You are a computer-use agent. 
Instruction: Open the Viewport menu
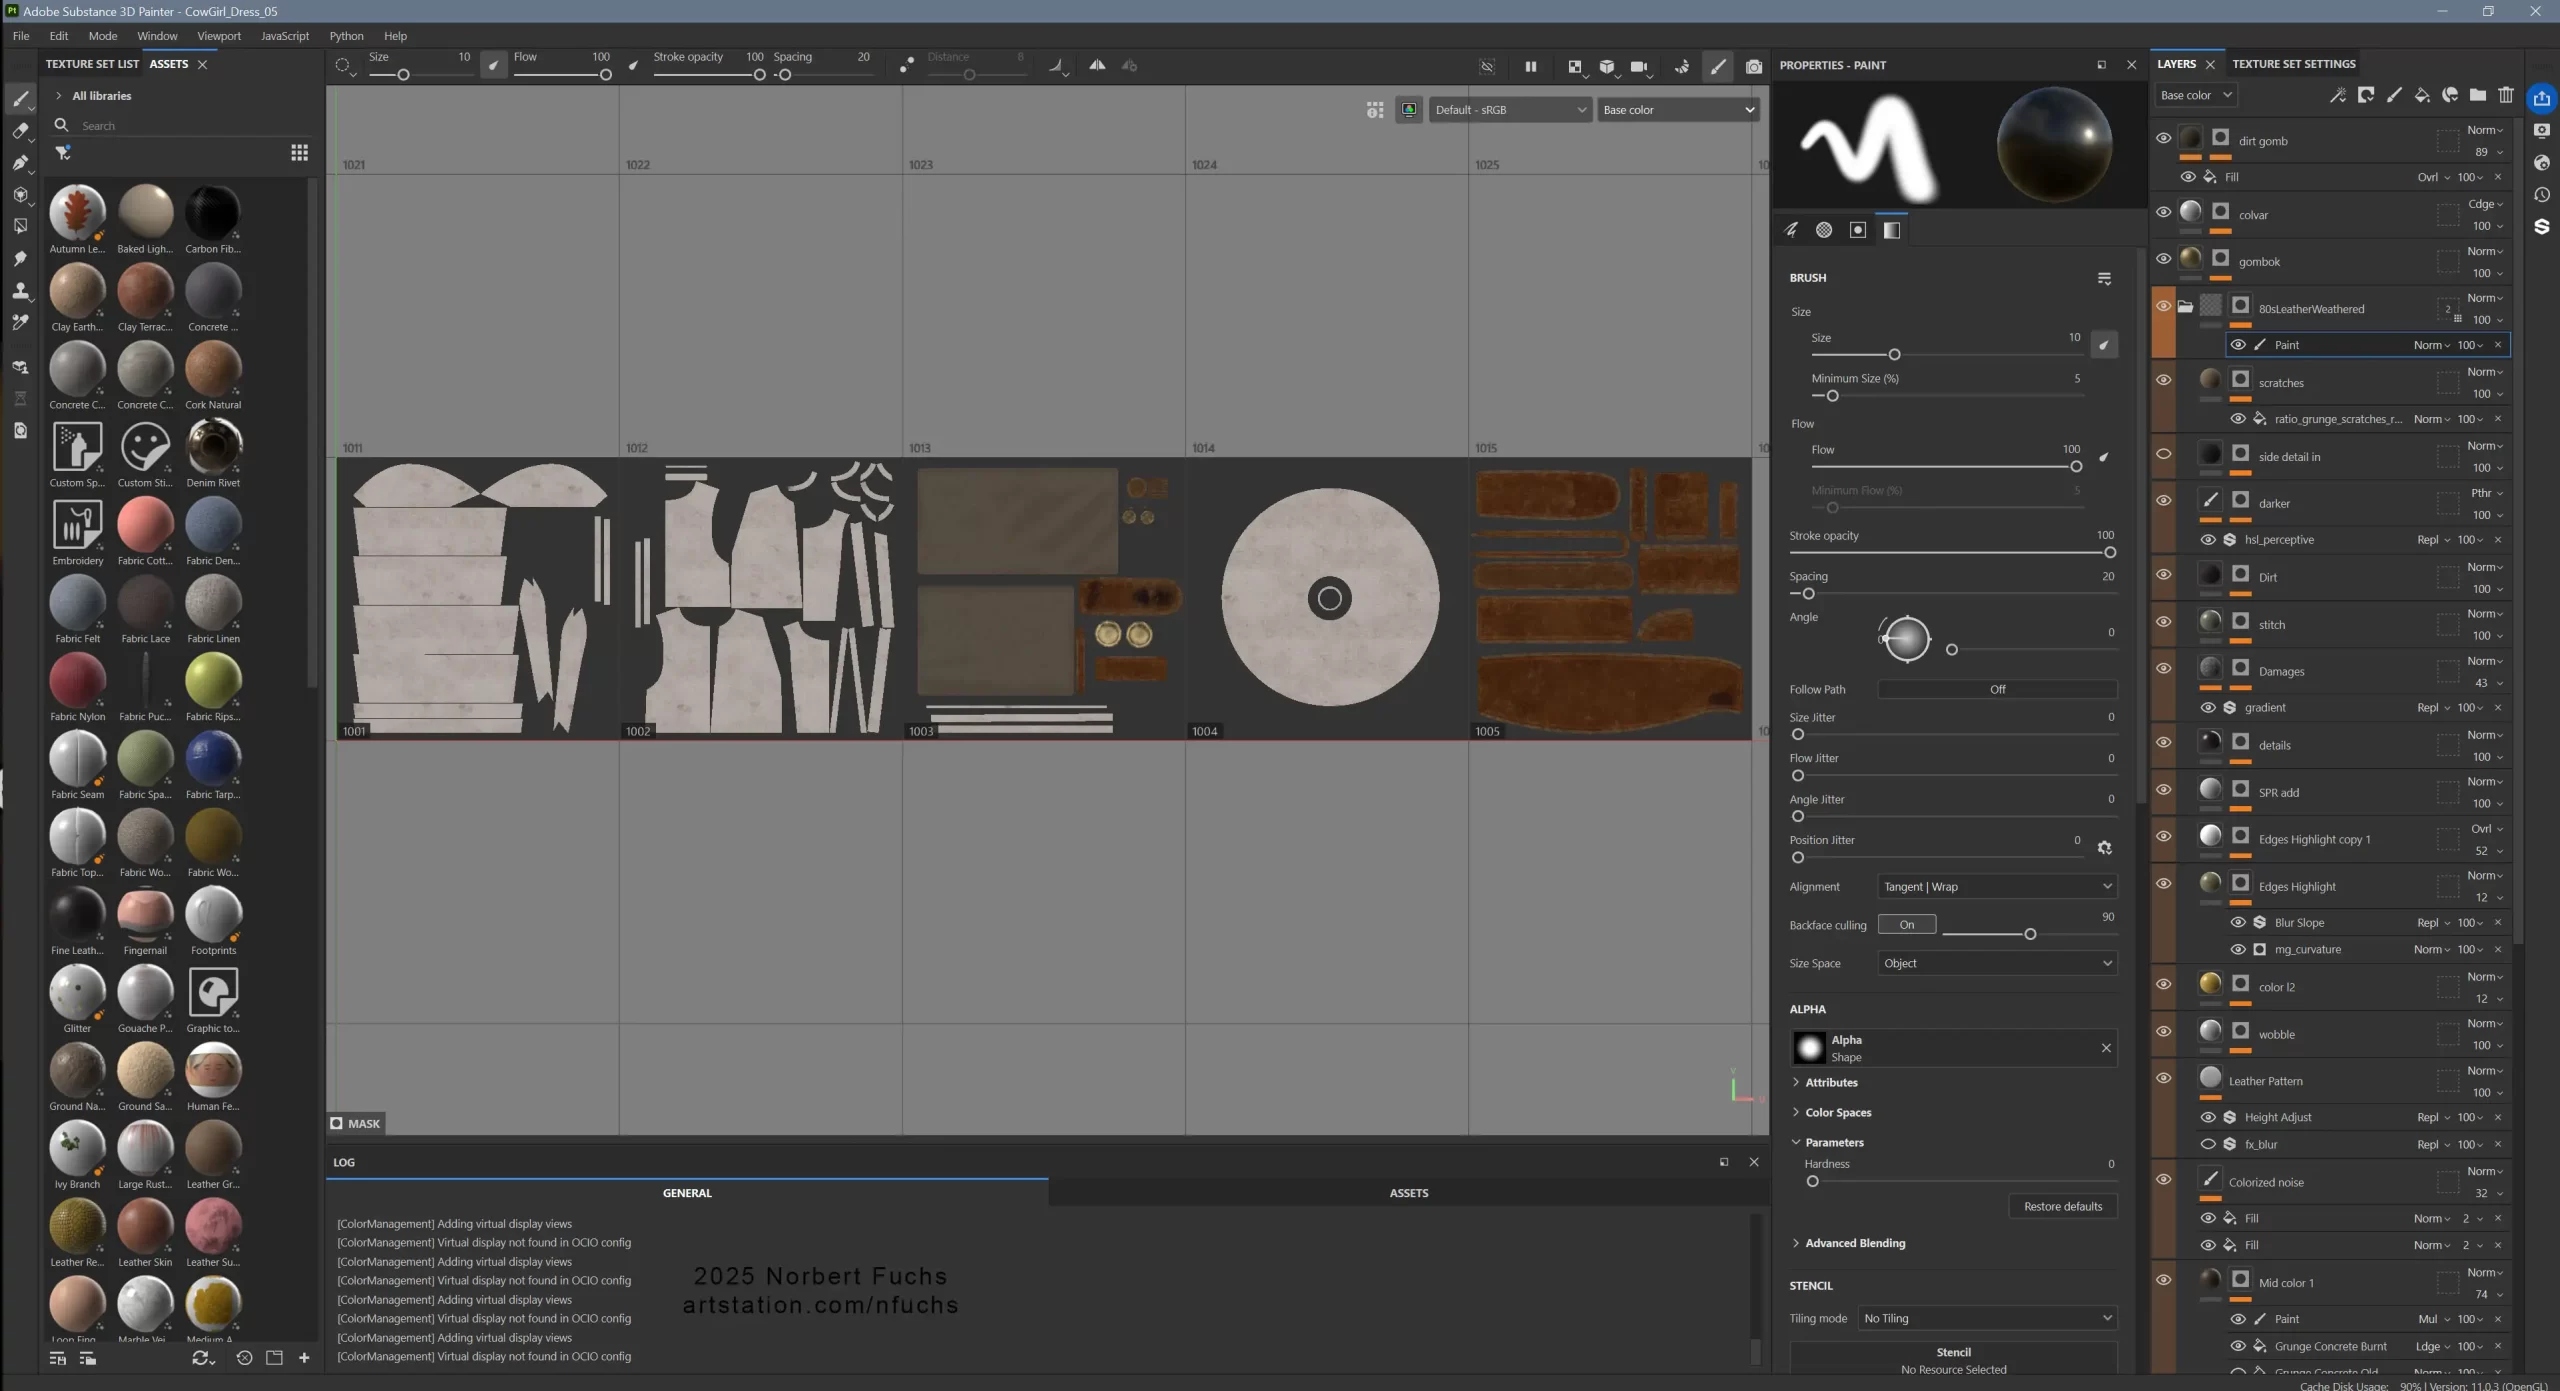coord(218,36)
